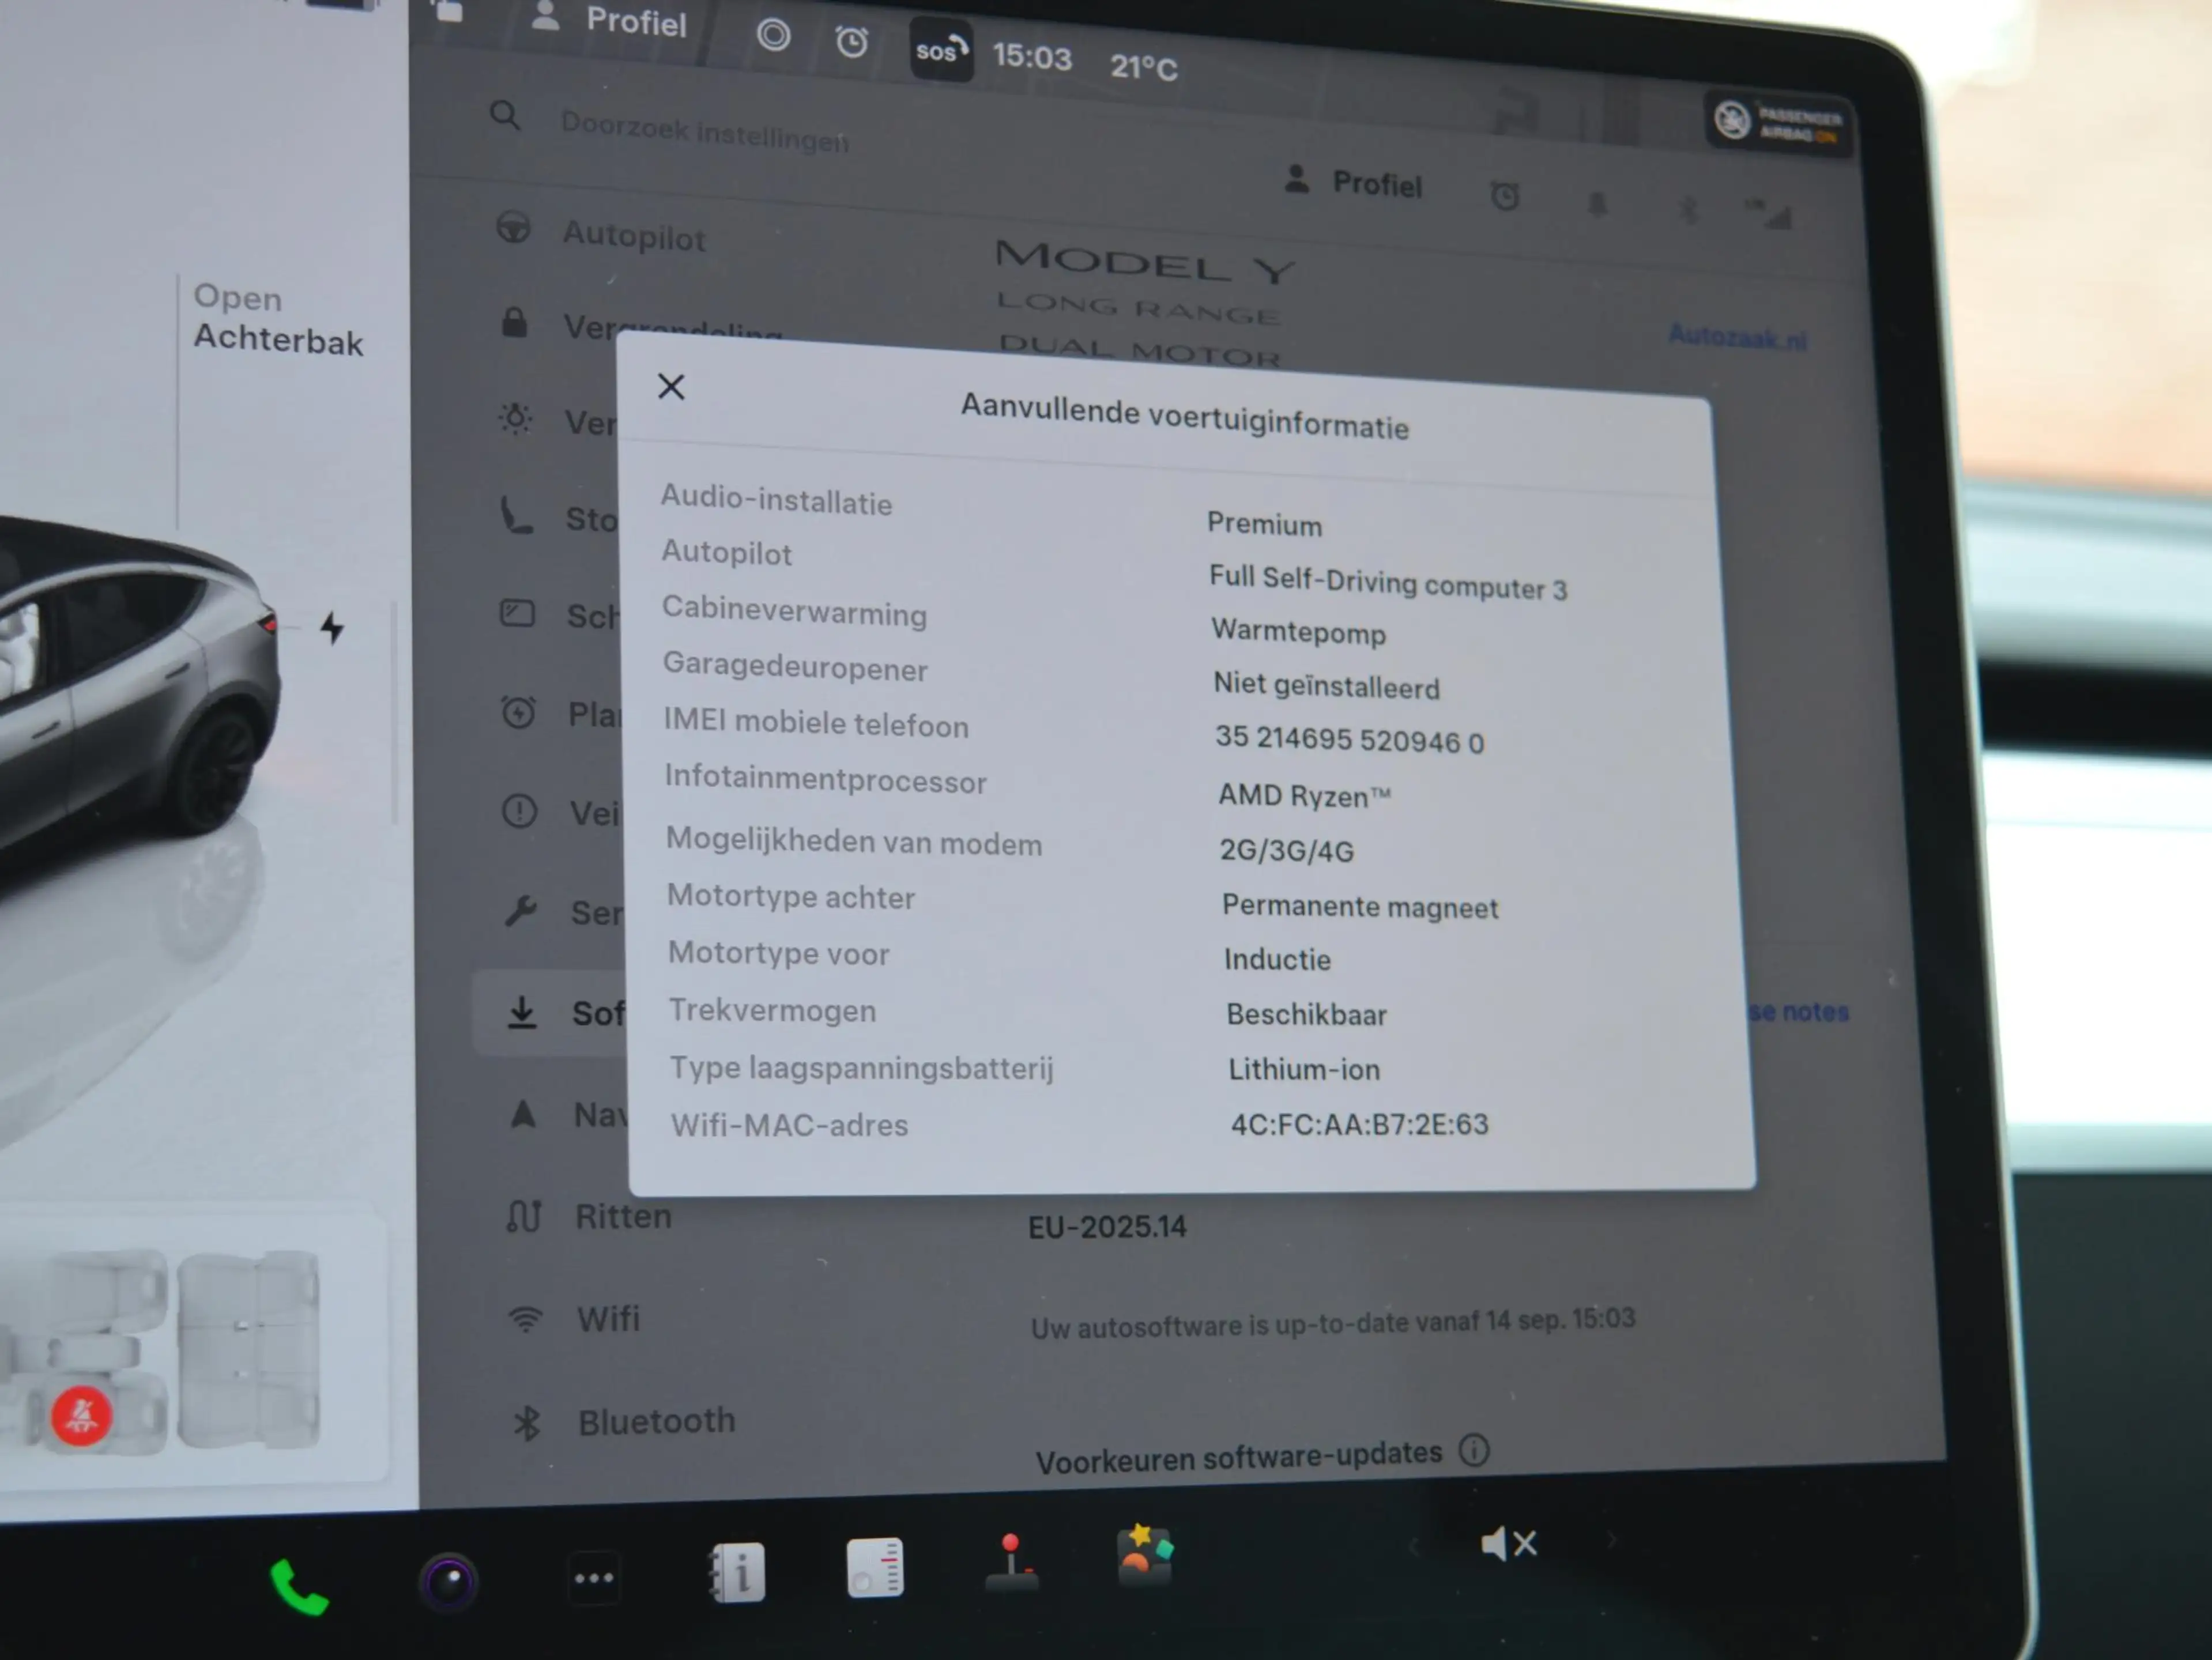The height and width of the screenshot is (1660, 2212).
Task: Tap the SOS emergency call icon
Action: [940, 50]
